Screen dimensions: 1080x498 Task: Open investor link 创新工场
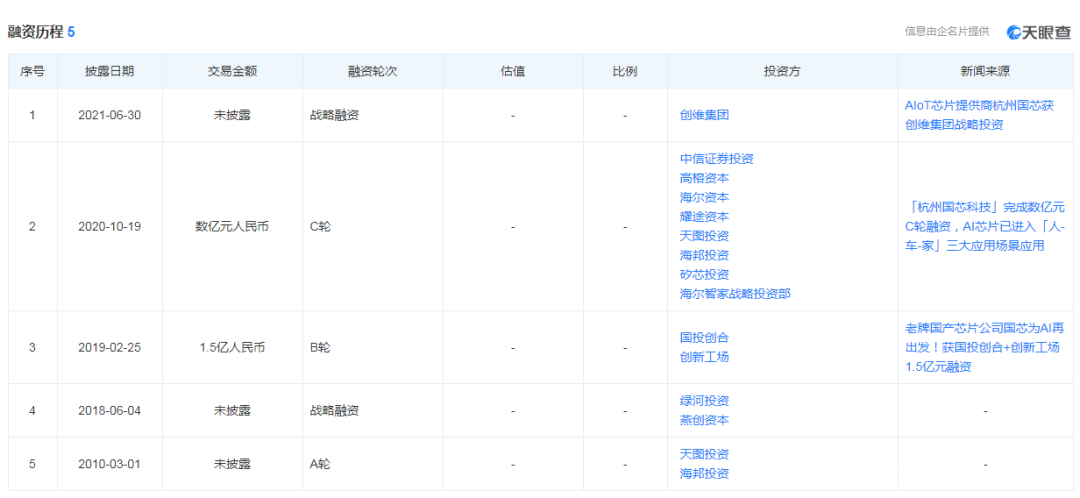(x=704, y=357)
